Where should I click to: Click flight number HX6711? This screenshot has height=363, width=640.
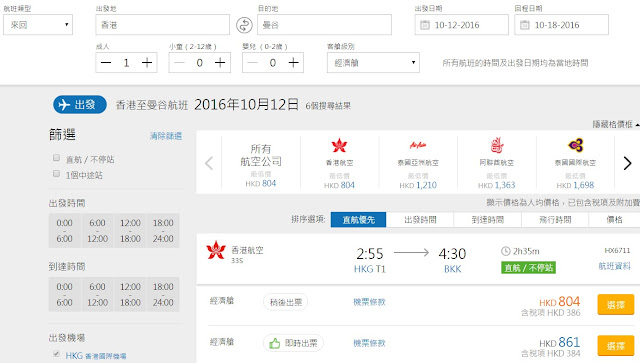(617, 250)
